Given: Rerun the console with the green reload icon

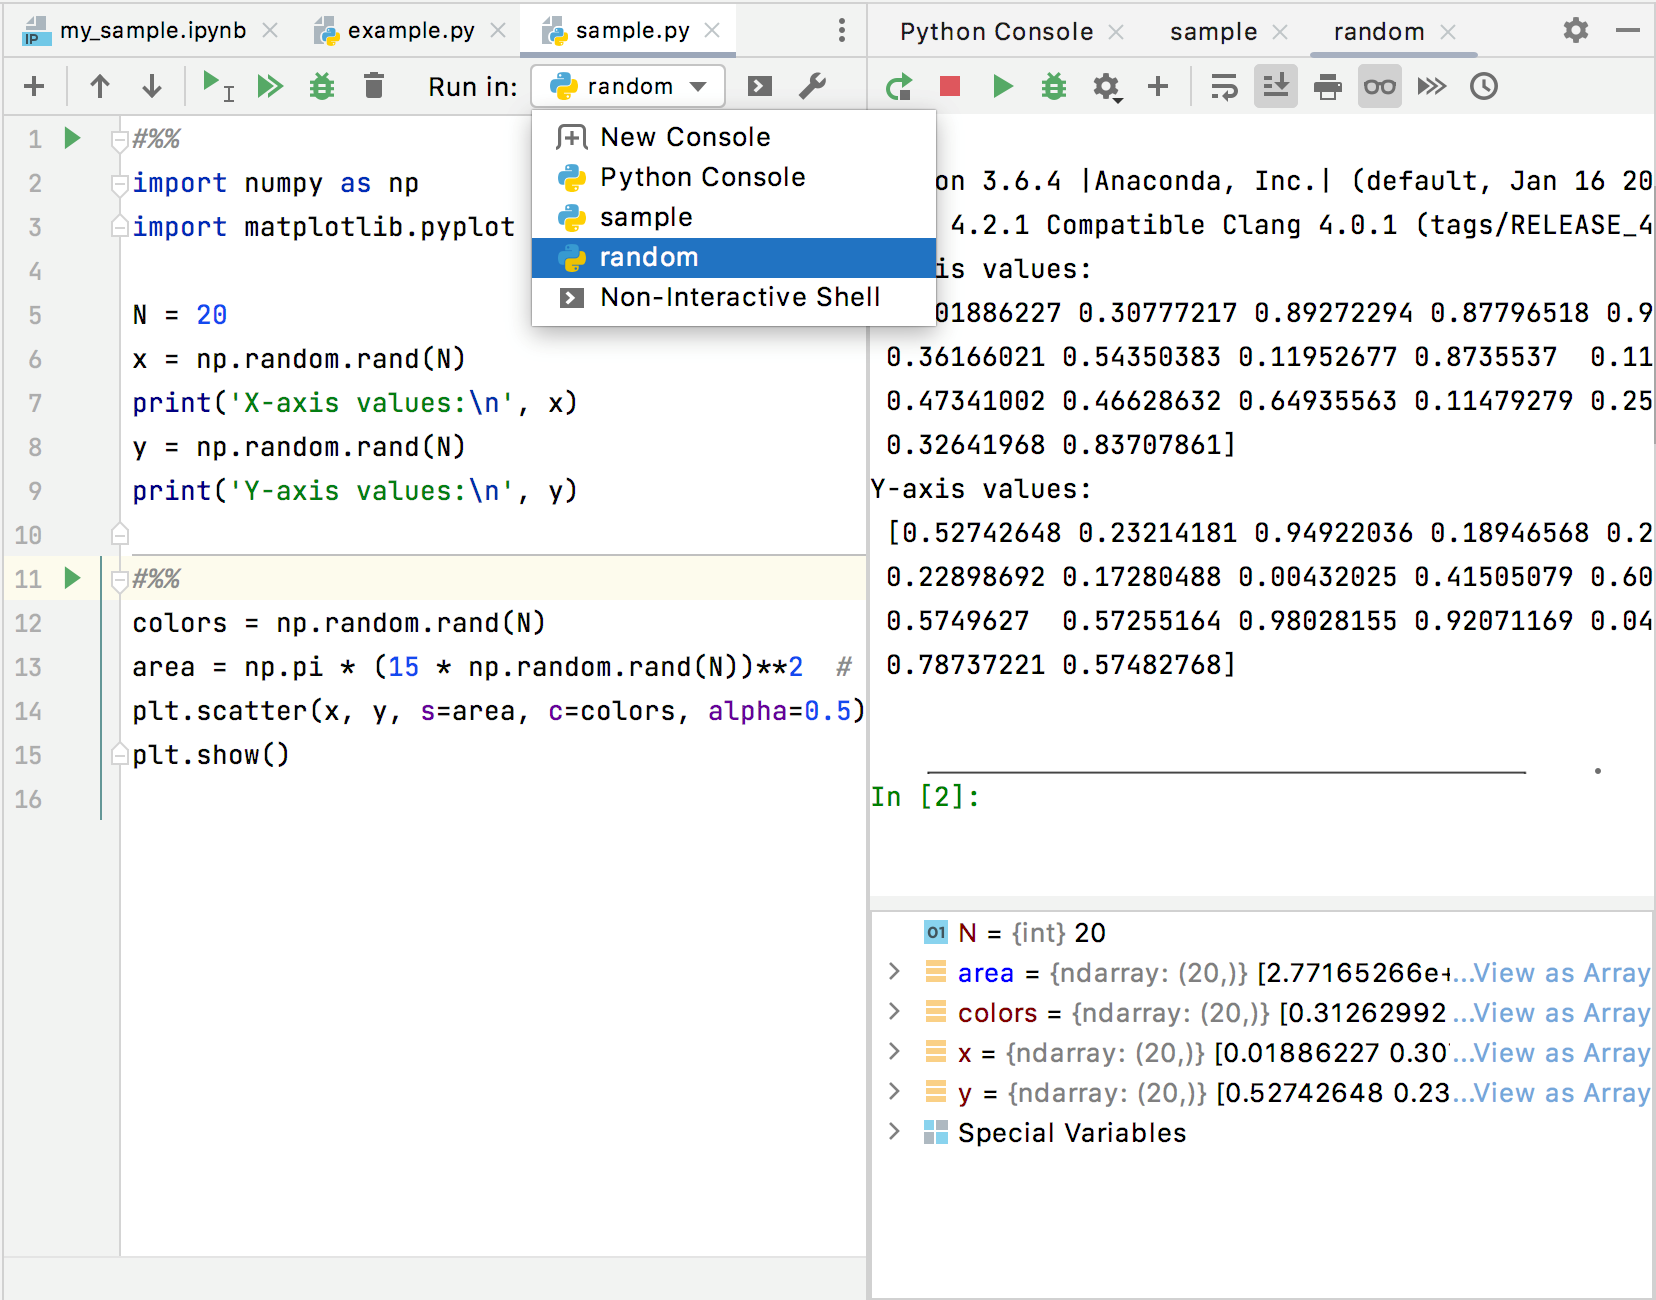Looking at the screenshot, I should [898, 87].
